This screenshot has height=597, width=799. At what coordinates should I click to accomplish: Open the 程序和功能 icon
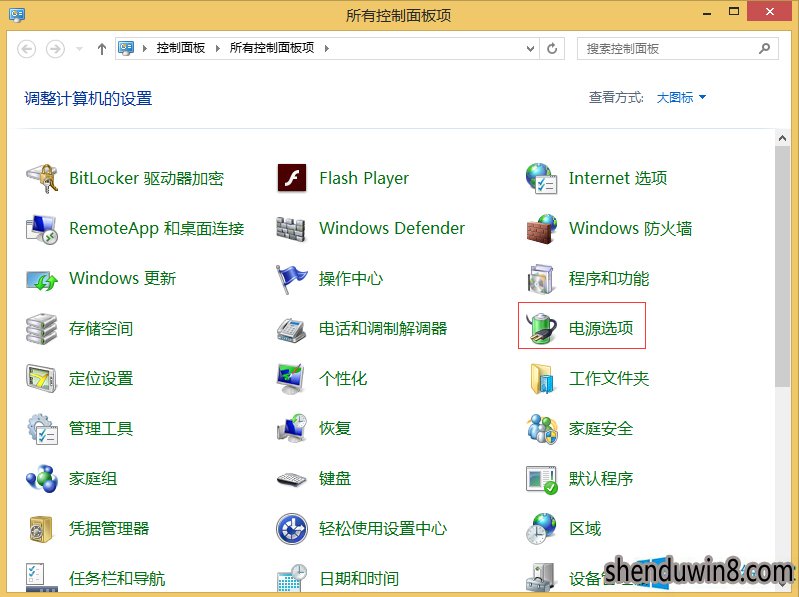click(x=541, y=279)
